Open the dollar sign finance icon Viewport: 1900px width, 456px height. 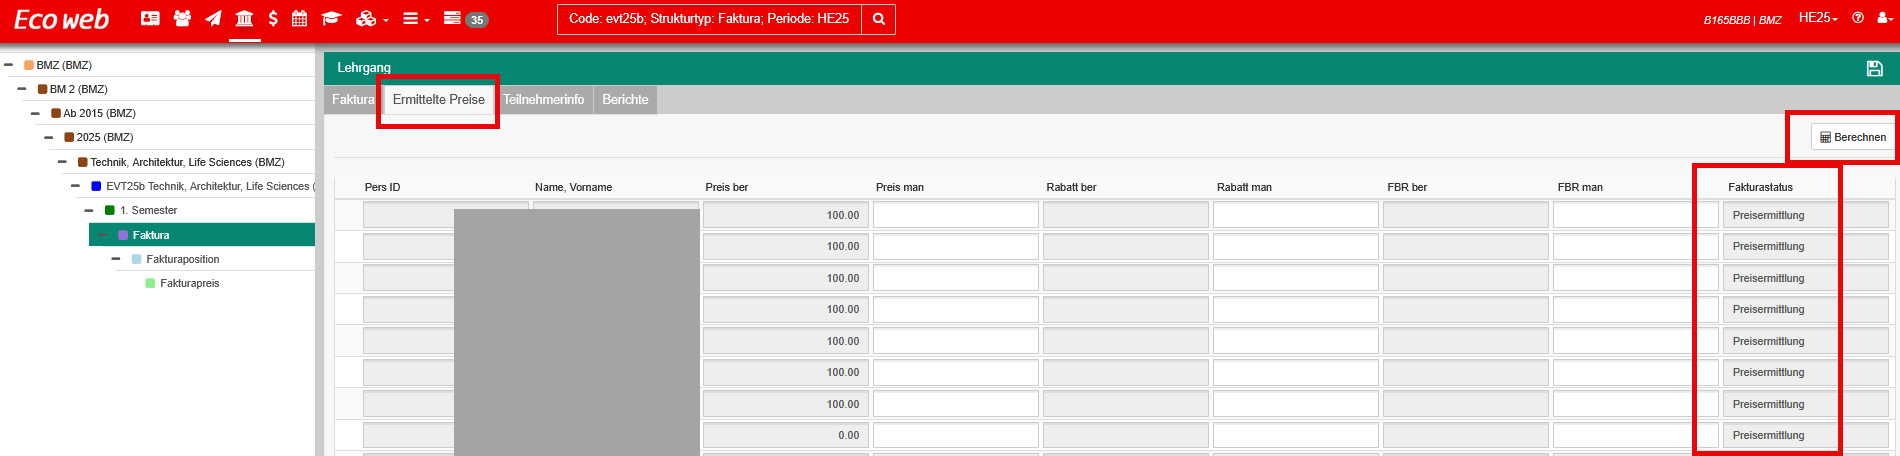[273, 18]
